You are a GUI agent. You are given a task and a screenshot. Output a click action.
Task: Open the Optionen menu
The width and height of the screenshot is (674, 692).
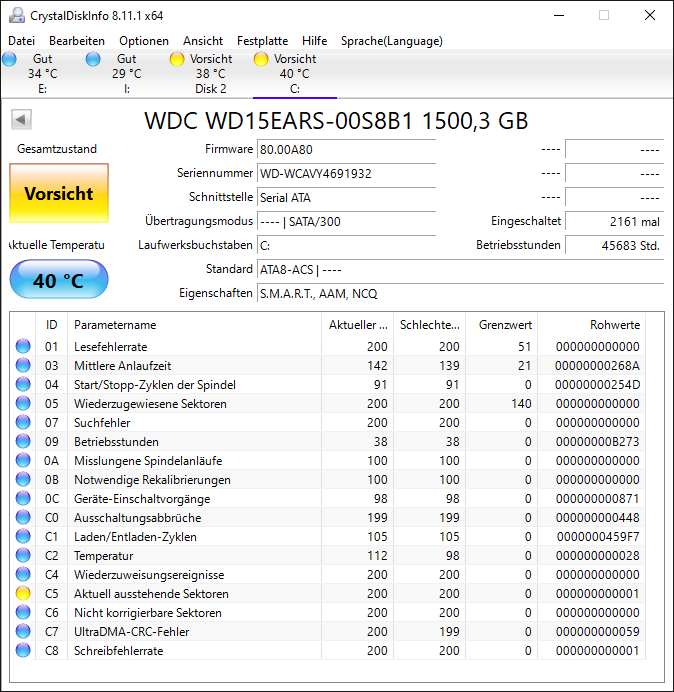144,41
